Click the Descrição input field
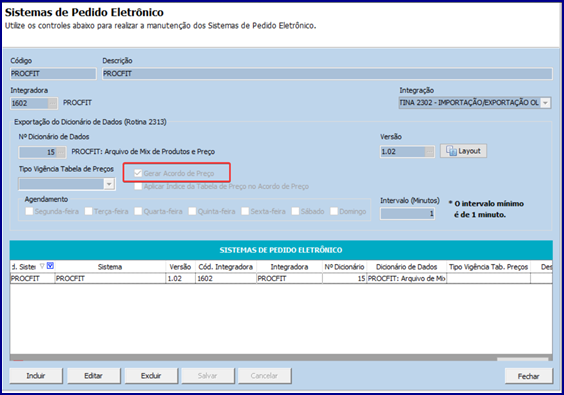 [x=327, y=74]
